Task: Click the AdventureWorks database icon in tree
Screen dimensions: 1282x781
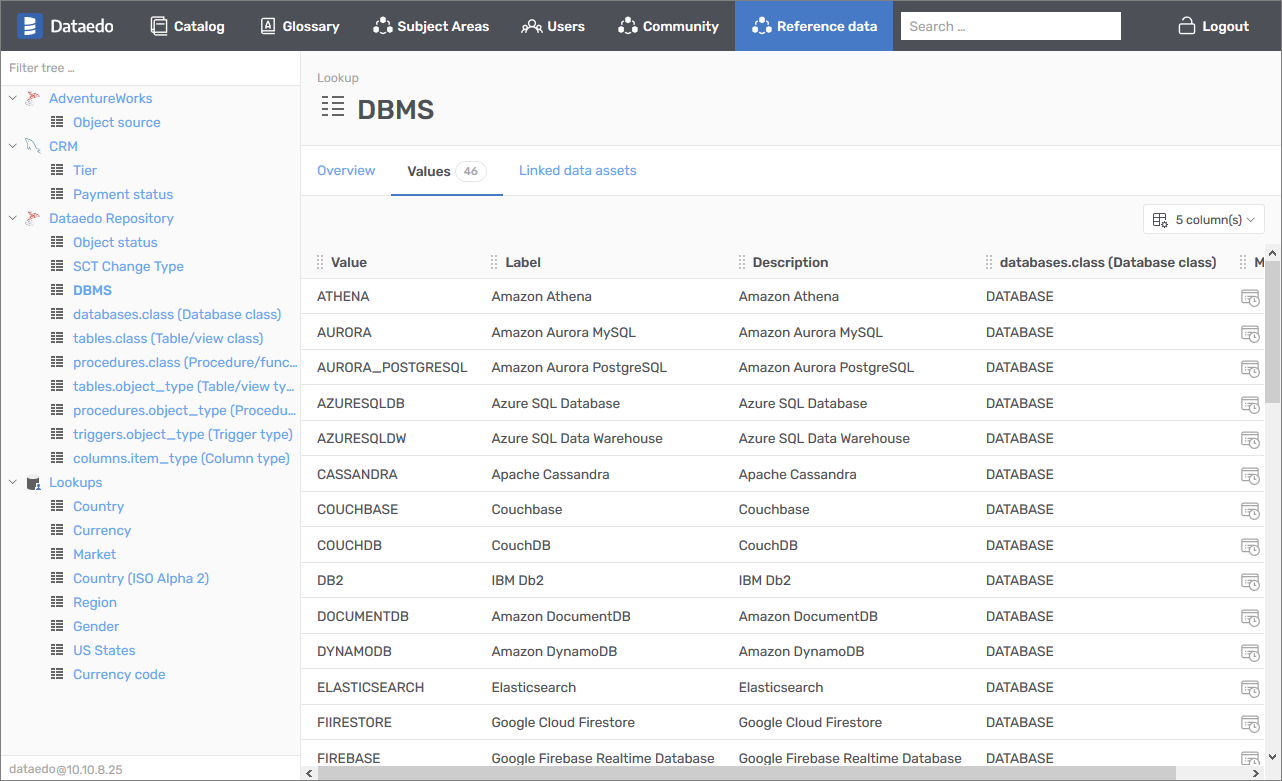Action: point(33,98)
